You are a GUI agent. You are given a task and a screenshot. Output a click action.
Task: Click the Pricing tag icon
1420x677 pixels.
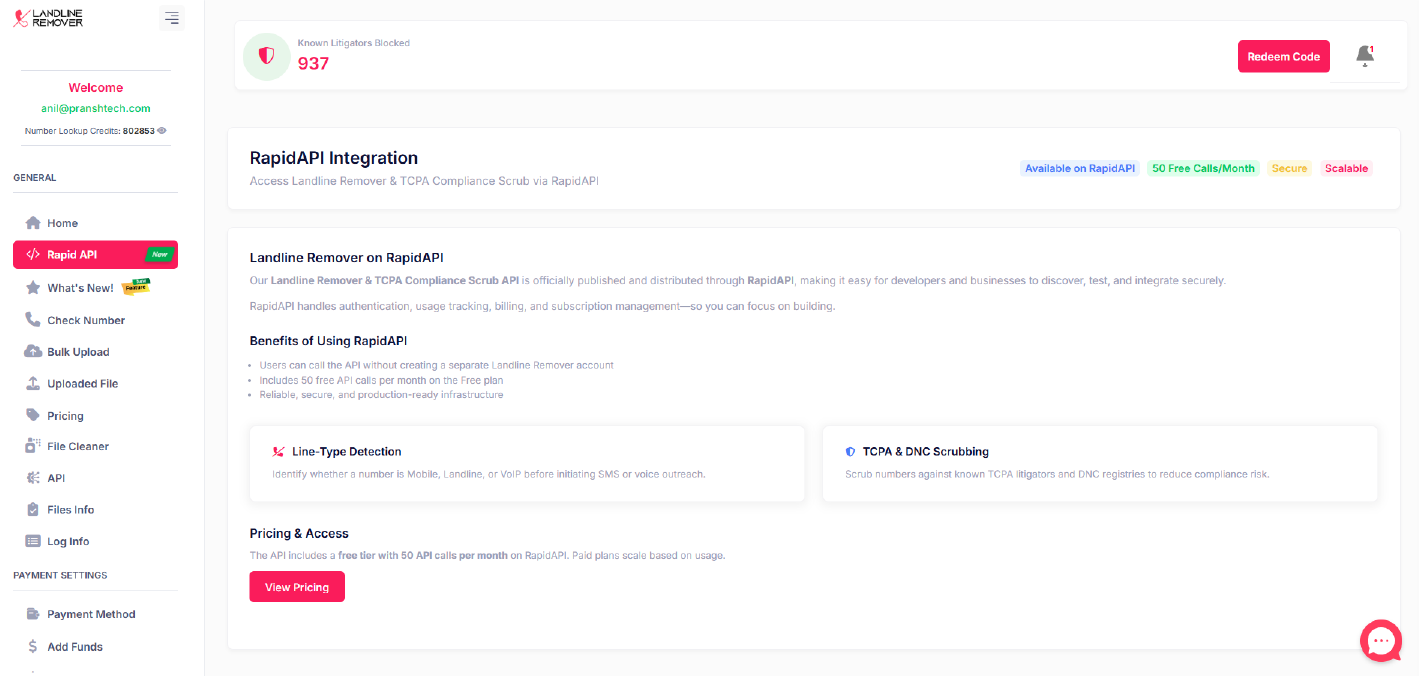tap(33, 415)
